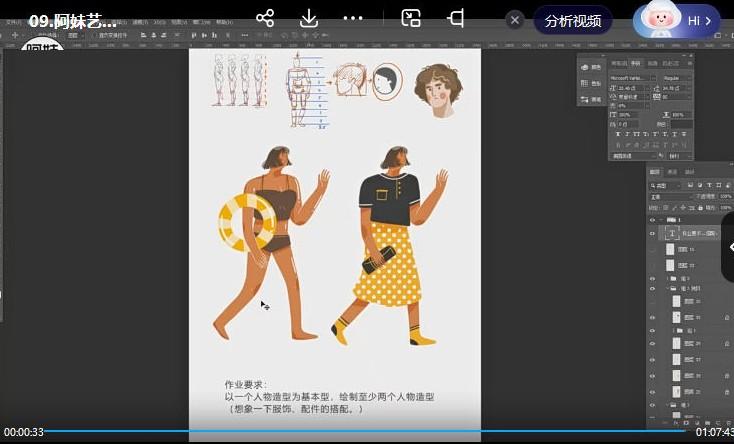Click the crop screenshot icon in the top bar
Image resolution: width=734 pixels, height=444 pixels.
(x=456, y=19)
